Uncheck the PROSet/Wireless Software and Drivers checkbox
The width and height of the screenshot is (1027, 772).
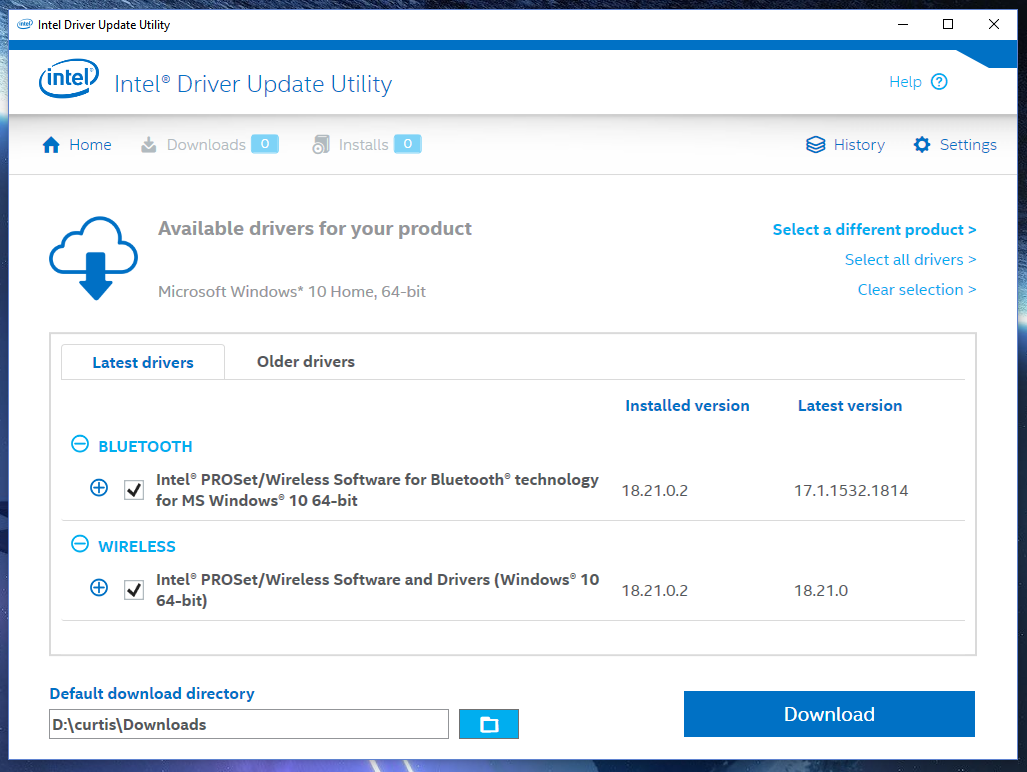[134, 590]
